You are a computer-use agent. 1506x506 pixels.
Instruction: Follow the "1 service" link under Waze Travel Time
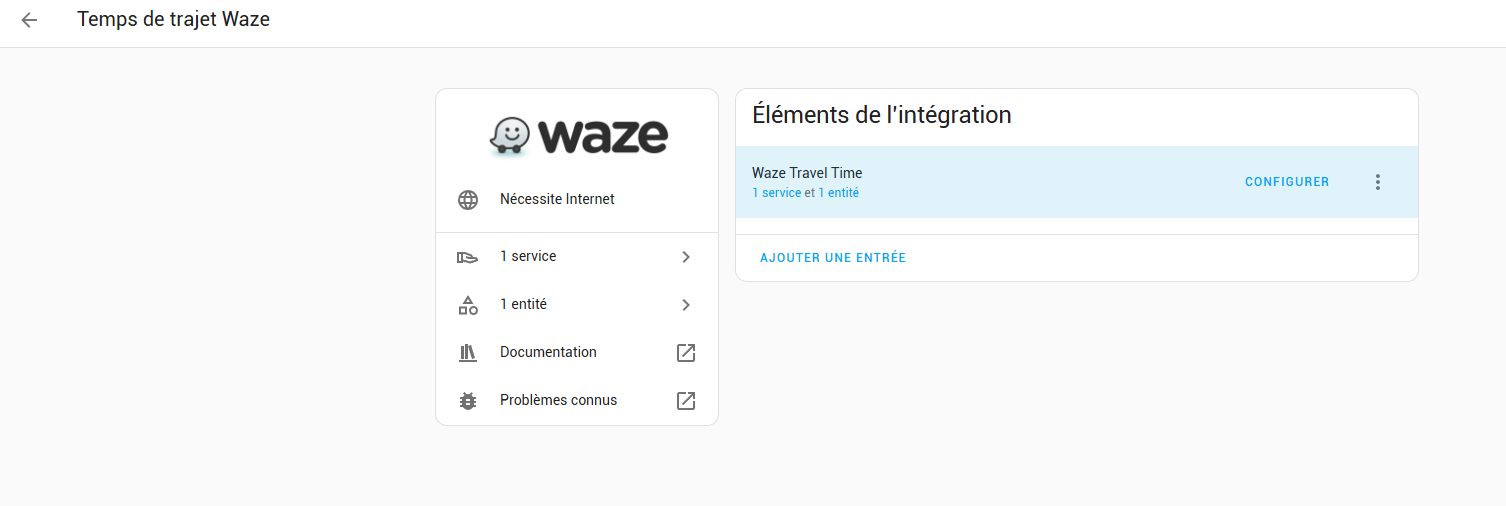(777, 193)
